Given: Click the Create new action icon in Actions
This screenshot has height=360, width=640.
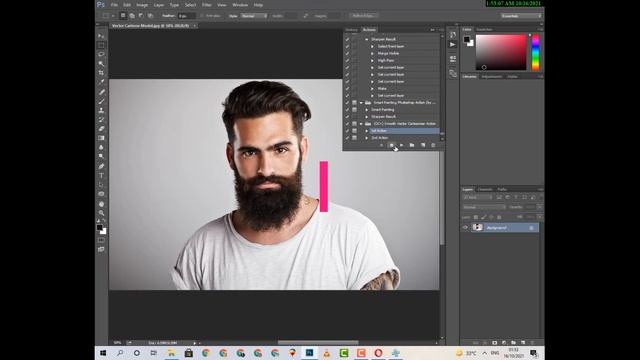Looking at the screenshot, I should pyautogui.click(x=423, y=145).
